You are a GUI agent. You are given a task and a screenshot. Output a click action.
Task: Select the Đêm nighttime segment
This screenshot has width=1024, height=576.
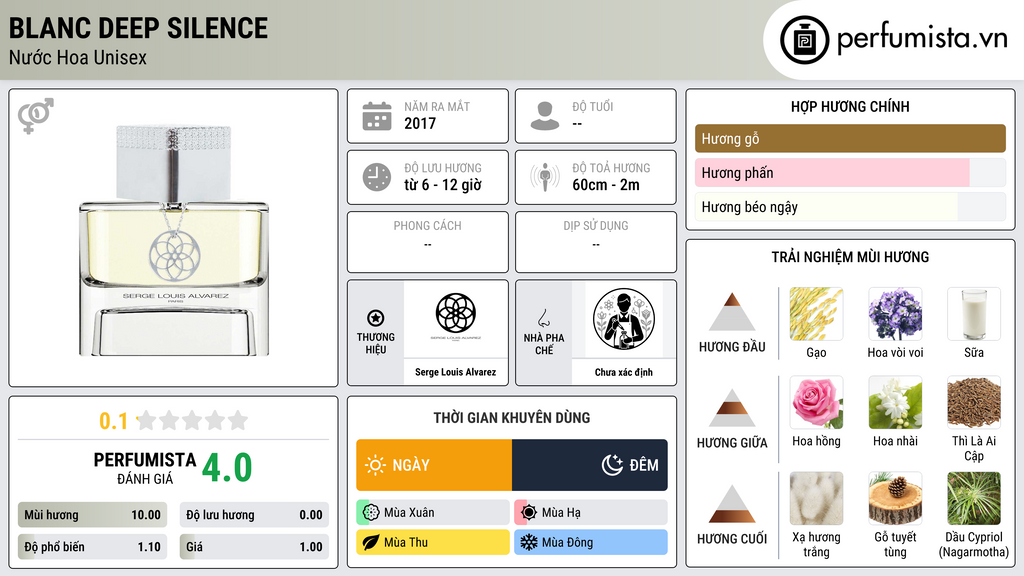point(590,465)
